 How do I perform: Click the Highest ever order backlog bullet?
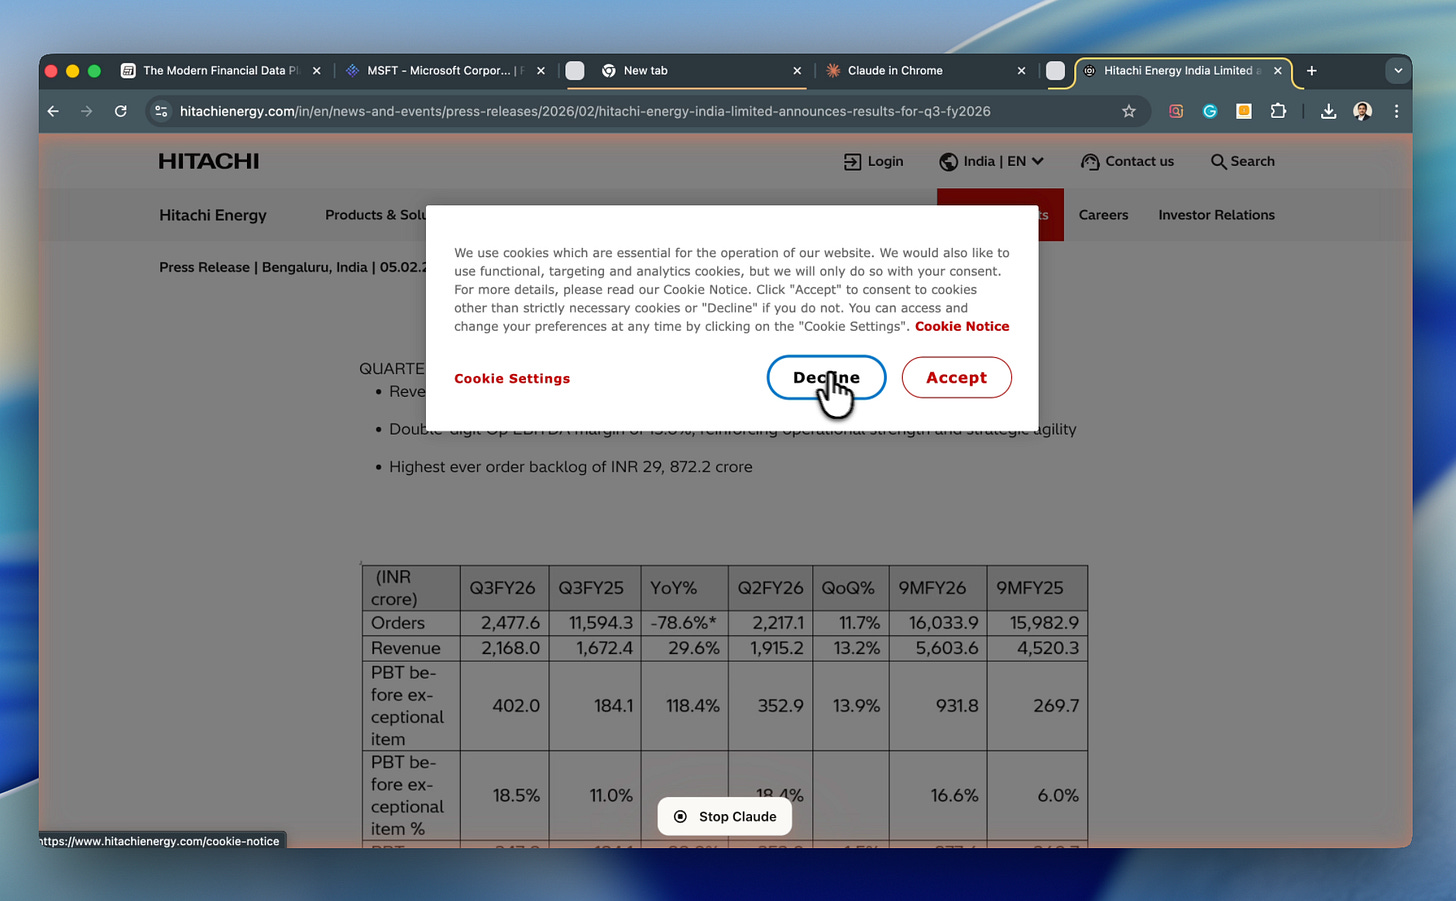click(x=570, y=467)
